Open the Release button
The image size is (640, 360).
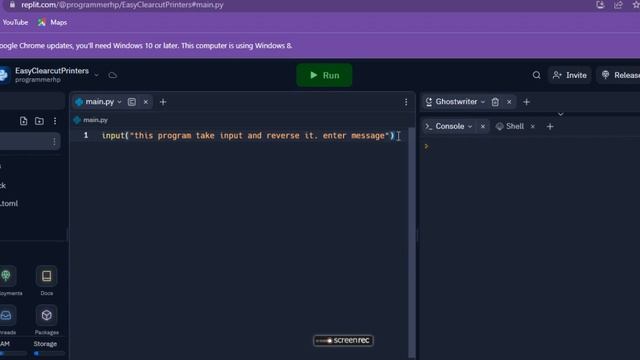pos(619,75)
